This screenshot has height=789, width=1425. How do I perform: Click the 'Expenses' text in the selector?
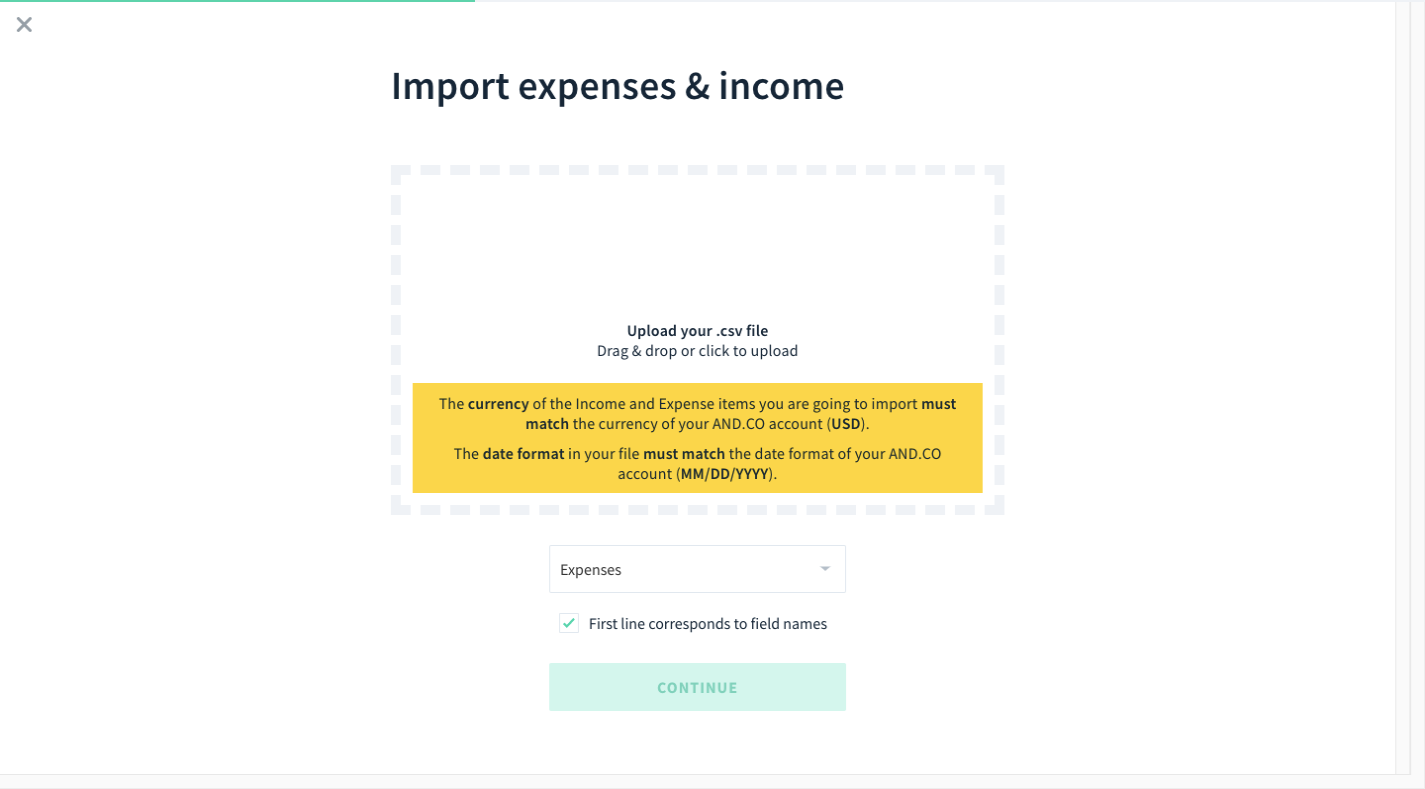click(x=590, y=570)
